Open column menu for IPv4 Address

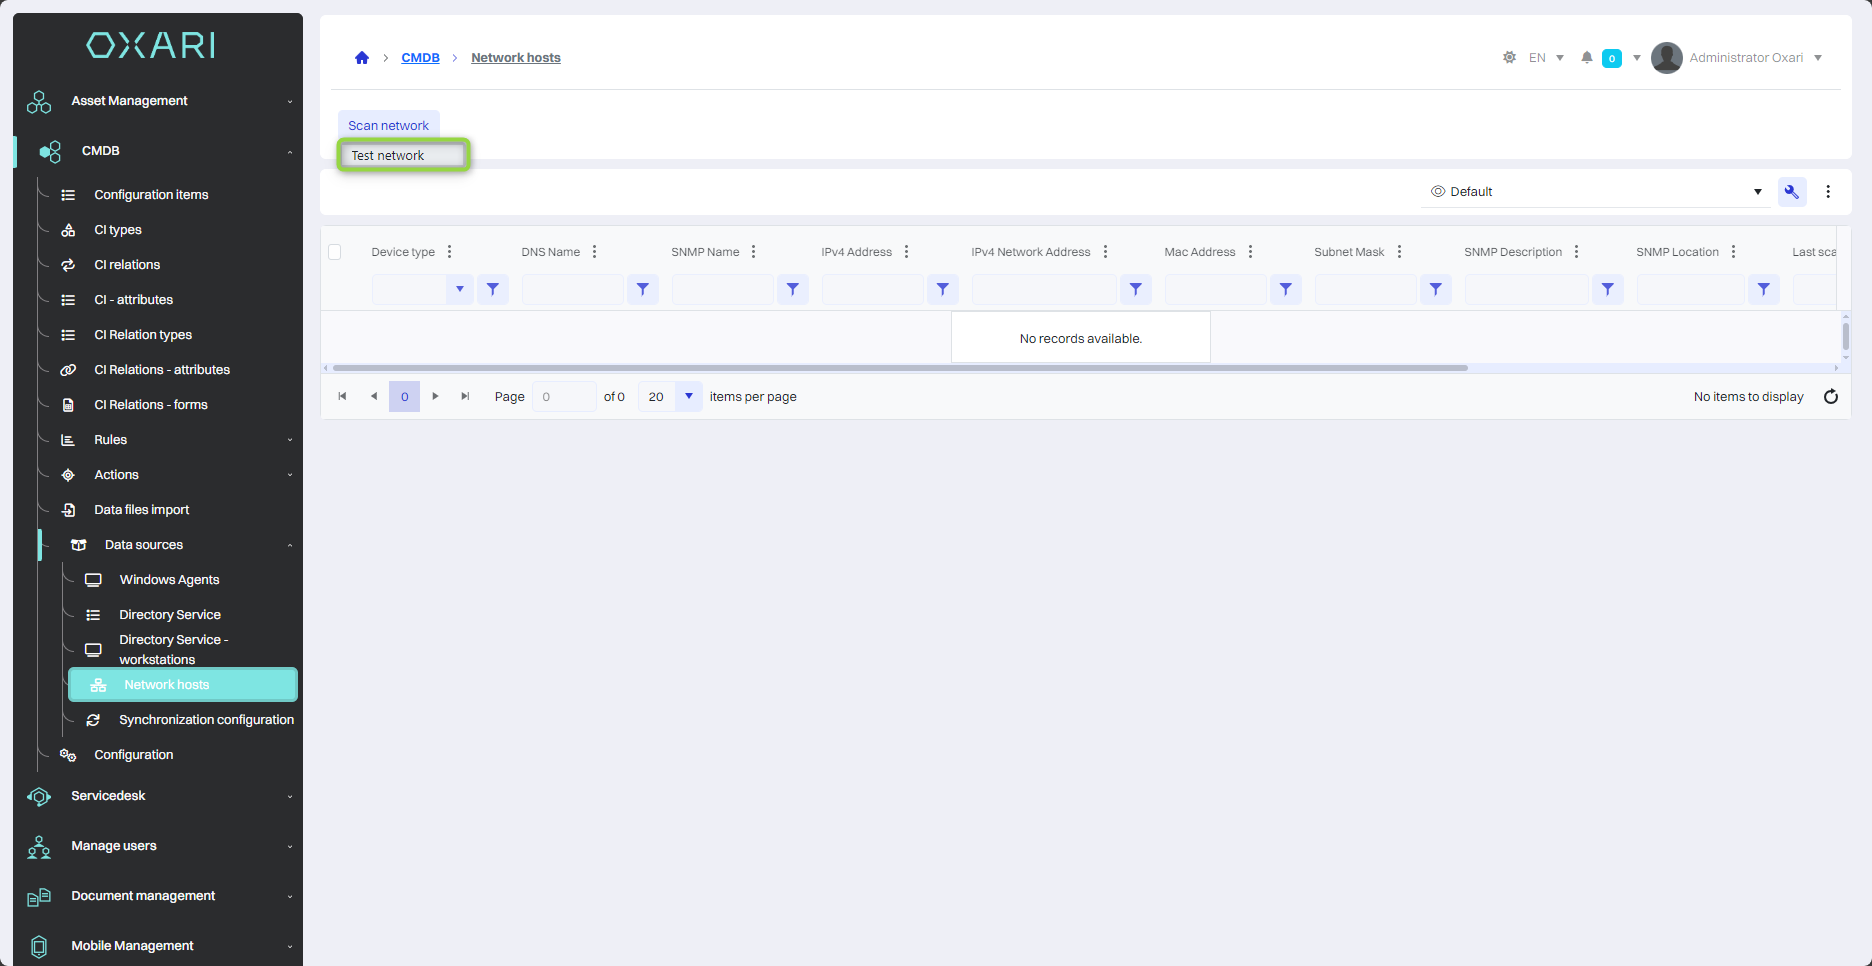(x=906, y=252)
